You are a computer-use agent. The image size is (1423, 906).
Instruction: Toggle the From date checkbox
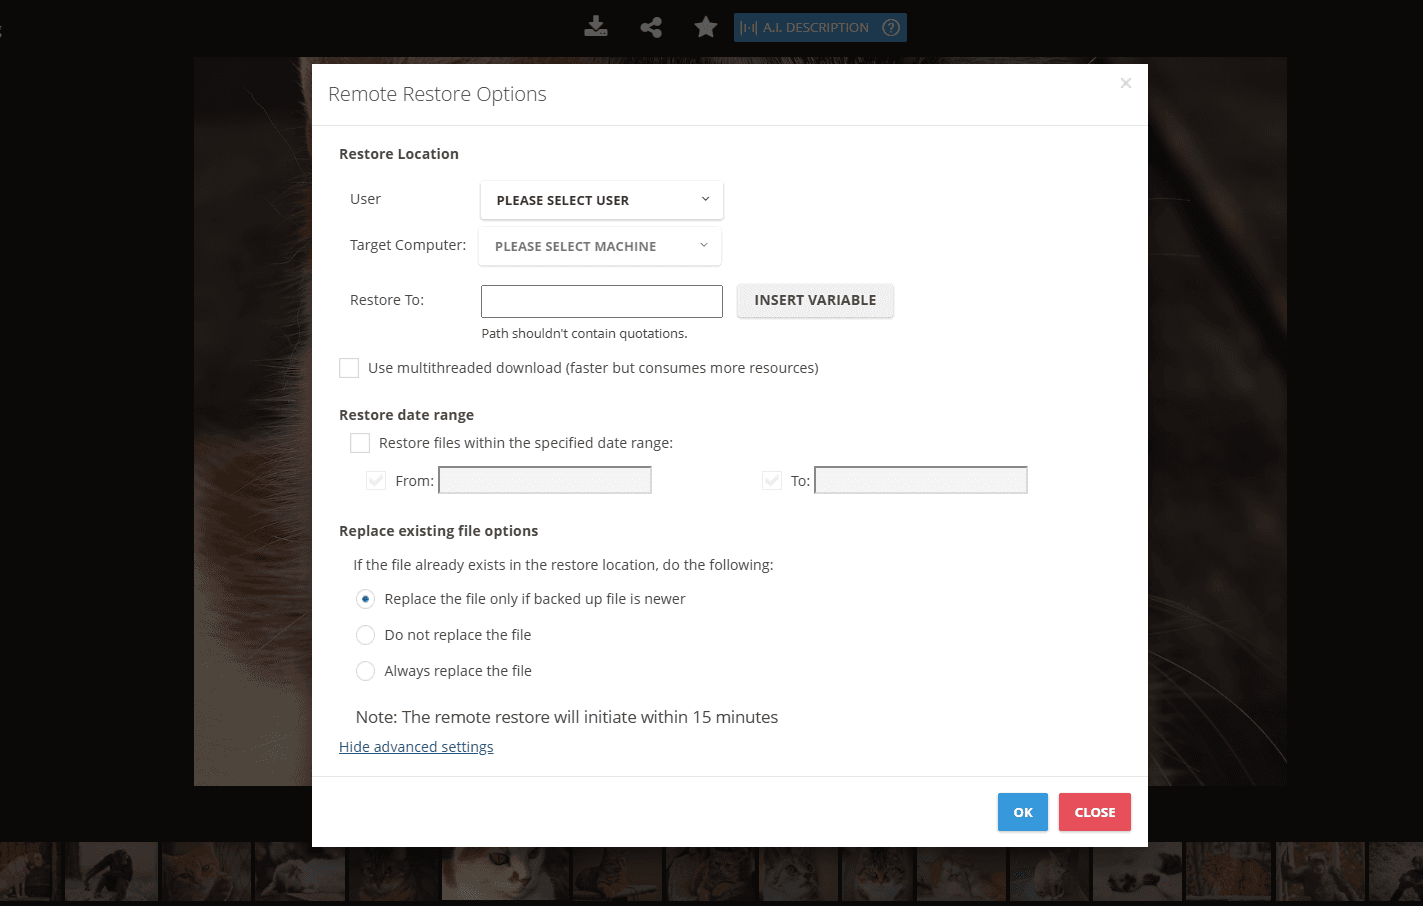(x=375, y=480)
